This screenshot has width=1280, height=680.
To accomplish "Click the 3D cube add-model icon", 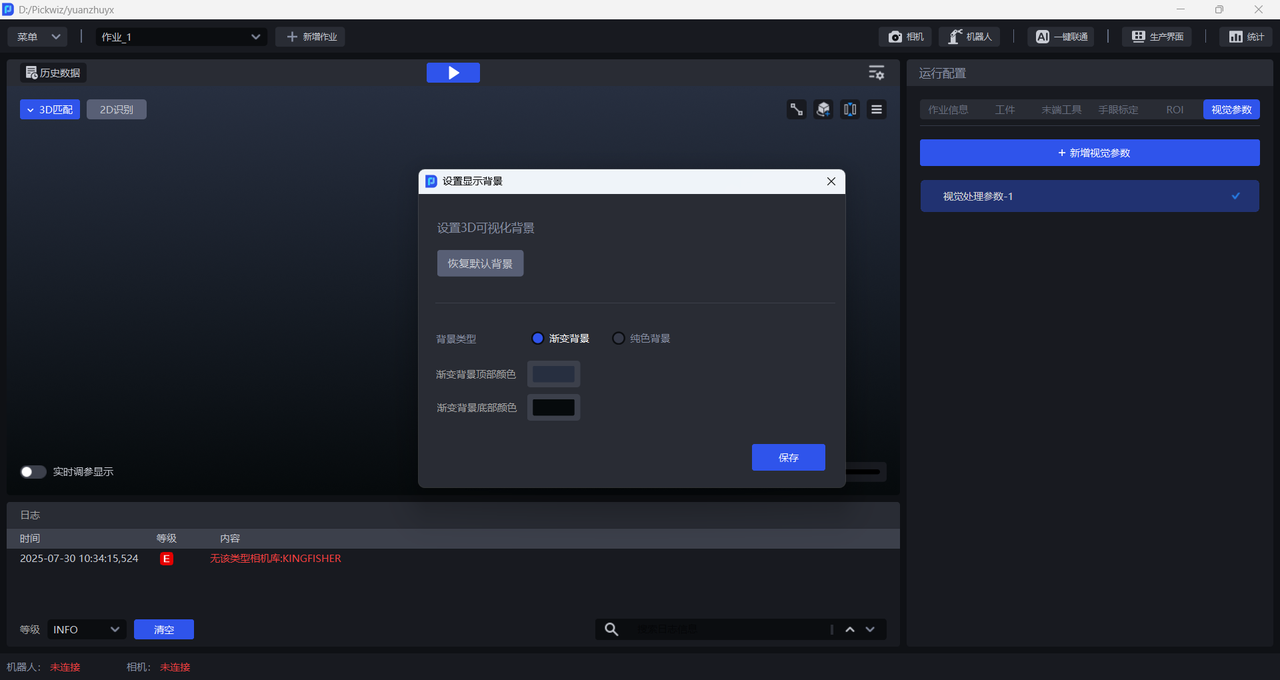I will pos(823,110).
